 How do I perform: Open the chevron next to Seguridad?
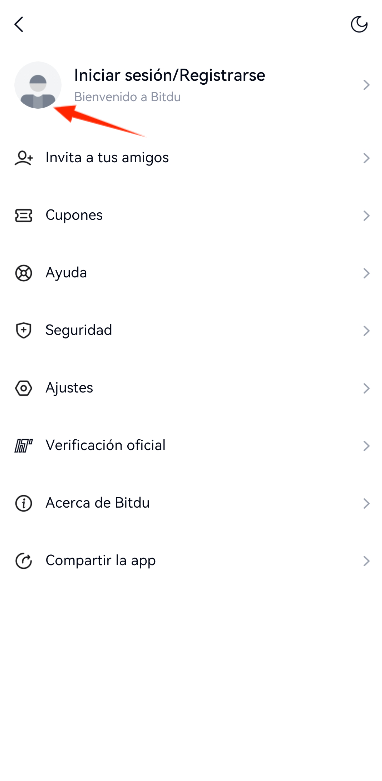pyautogui.click(x=367, y=331)
